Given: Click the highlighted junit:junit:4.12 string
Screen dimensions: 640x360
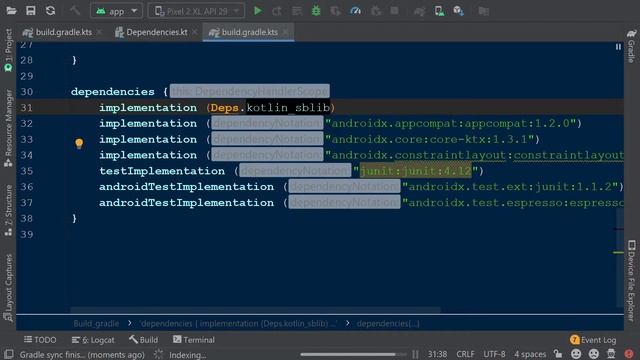Looking at the screenshot, I should point(416,171).
